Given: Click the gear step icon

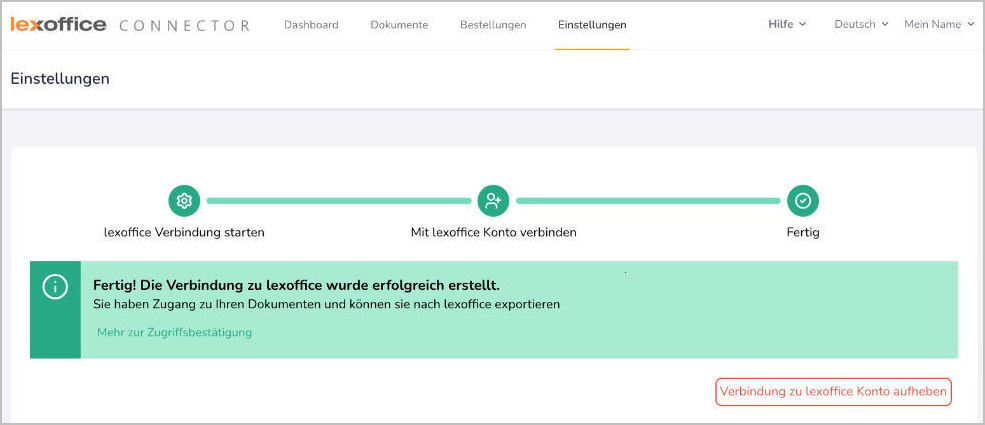Looking at the screenshot, I should click(184, 201).
